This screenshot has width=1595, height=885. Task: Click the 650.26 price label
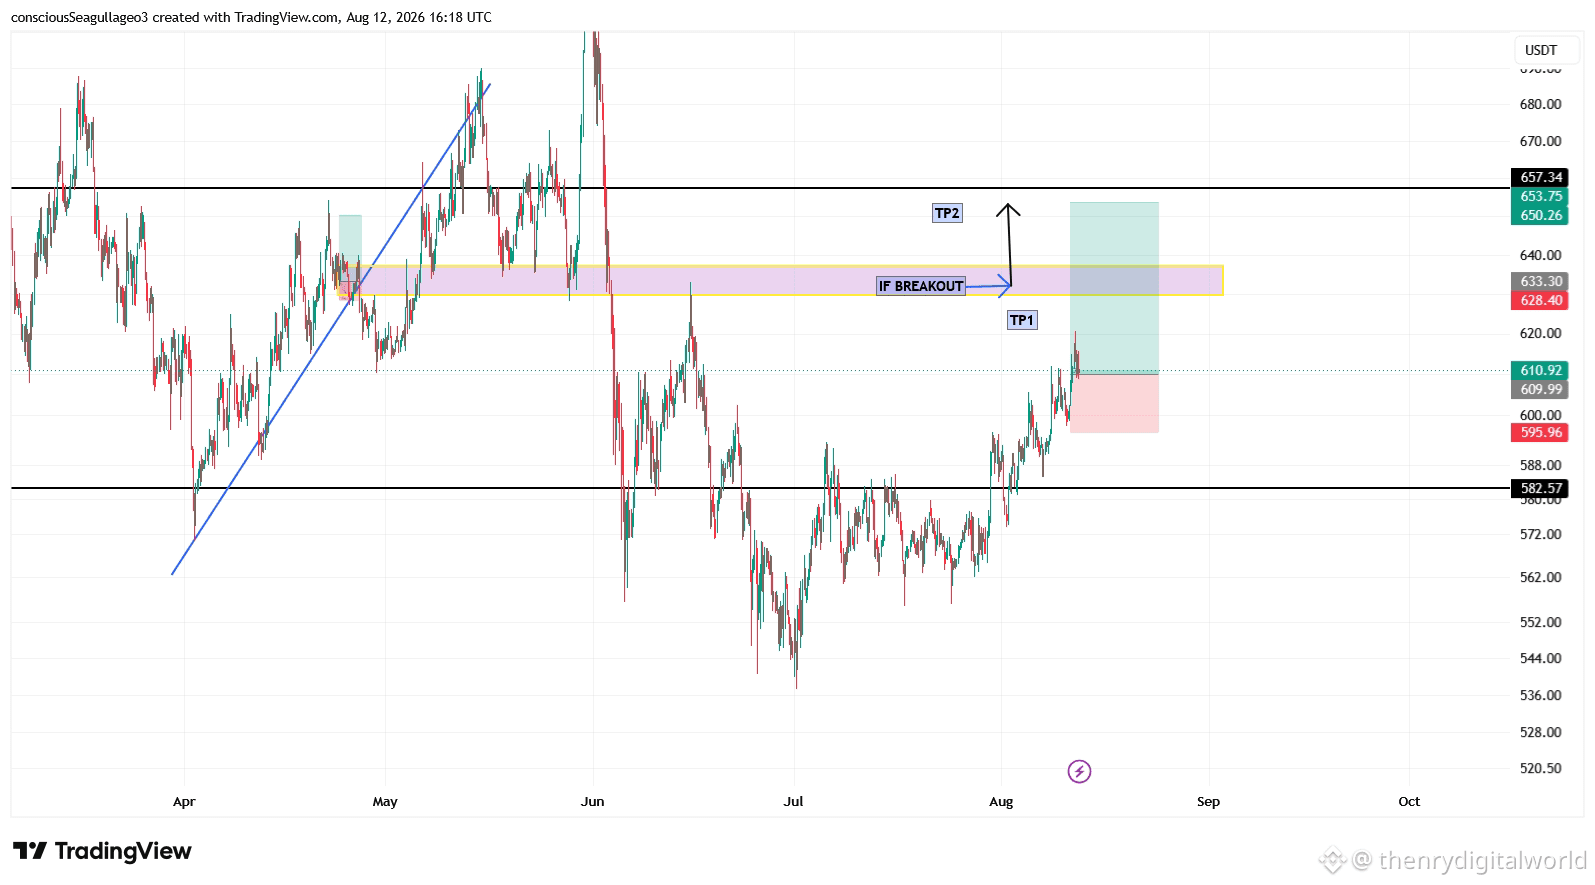[x=1540, y=215]
